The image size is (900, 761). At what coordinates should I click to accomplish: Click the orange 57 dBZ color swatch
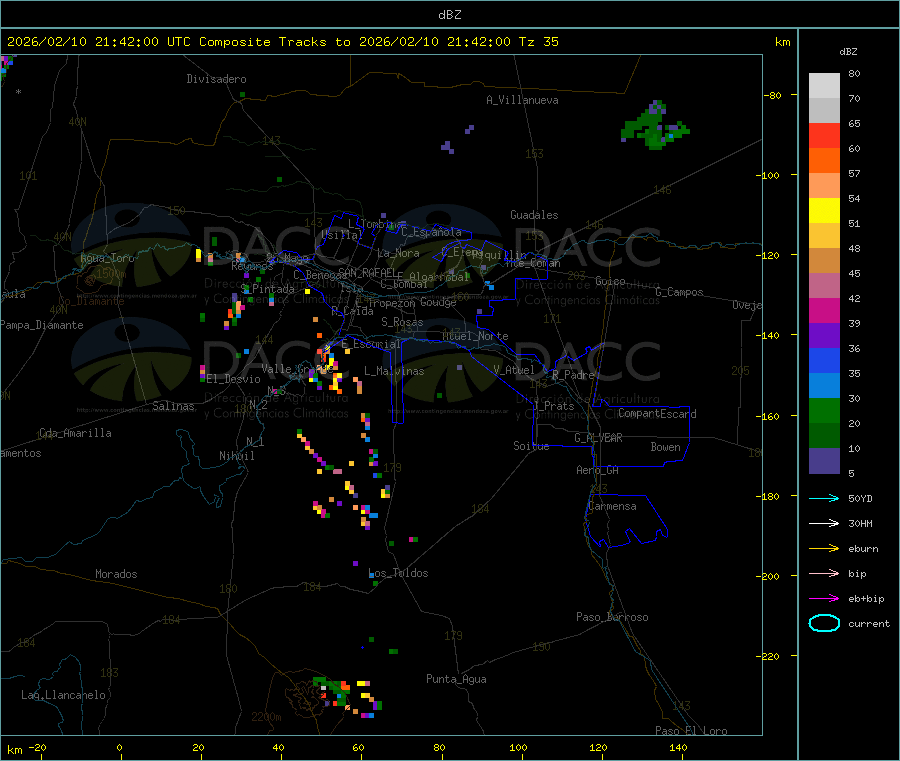coord(824,160)
